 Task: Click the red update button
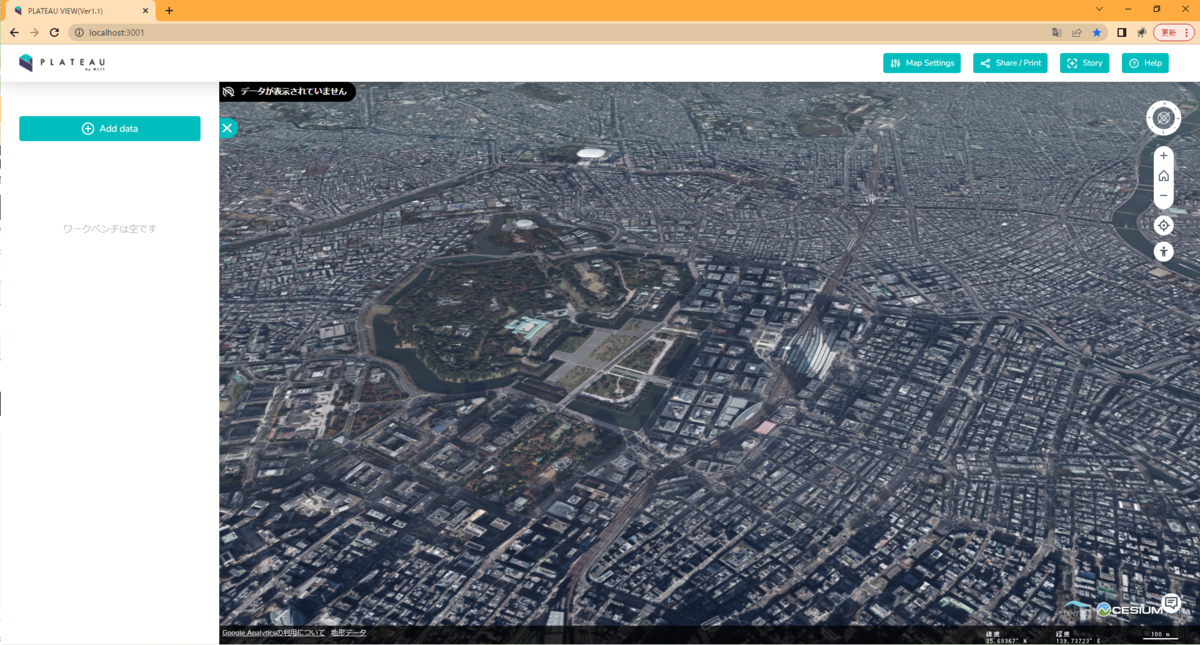[1174, 32]
